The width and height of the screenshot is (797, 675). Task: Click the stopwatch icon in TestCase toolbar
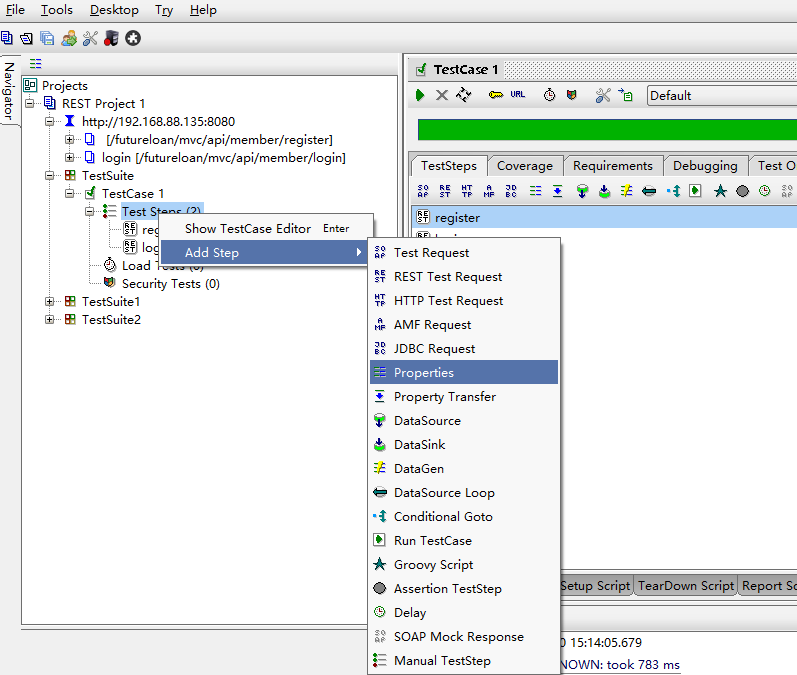(x=549, y=95)
